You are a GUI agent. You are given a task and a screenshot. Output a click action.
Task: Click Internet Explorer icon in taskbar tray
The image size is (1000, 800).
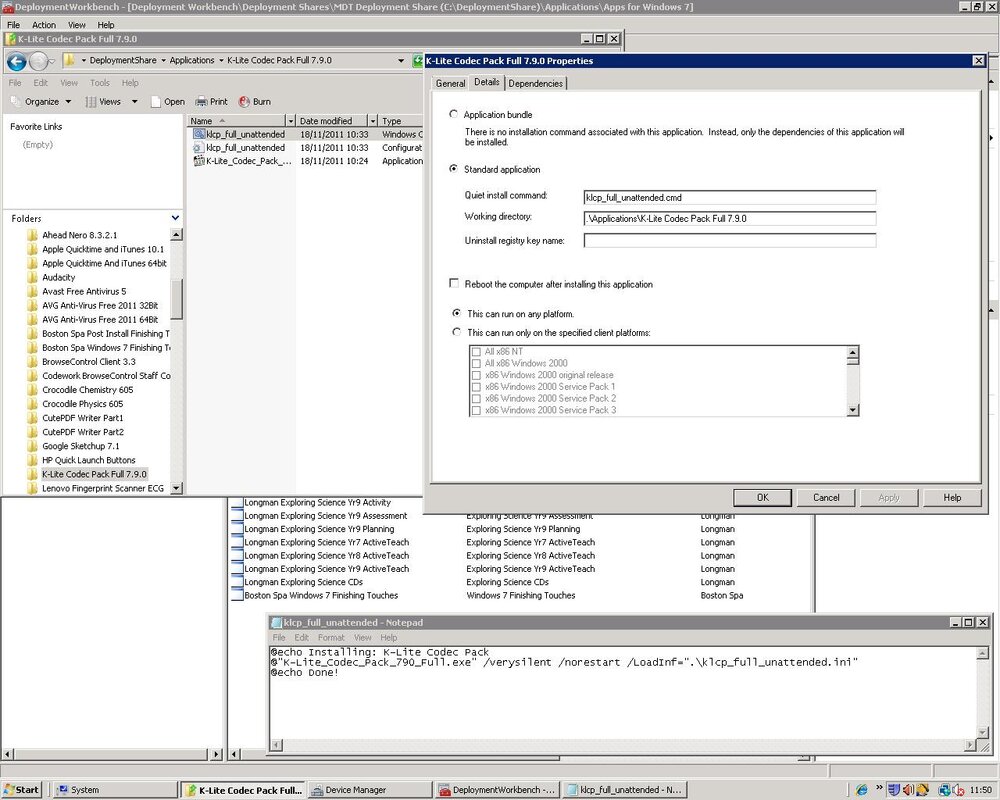click(x=861, y=790)
